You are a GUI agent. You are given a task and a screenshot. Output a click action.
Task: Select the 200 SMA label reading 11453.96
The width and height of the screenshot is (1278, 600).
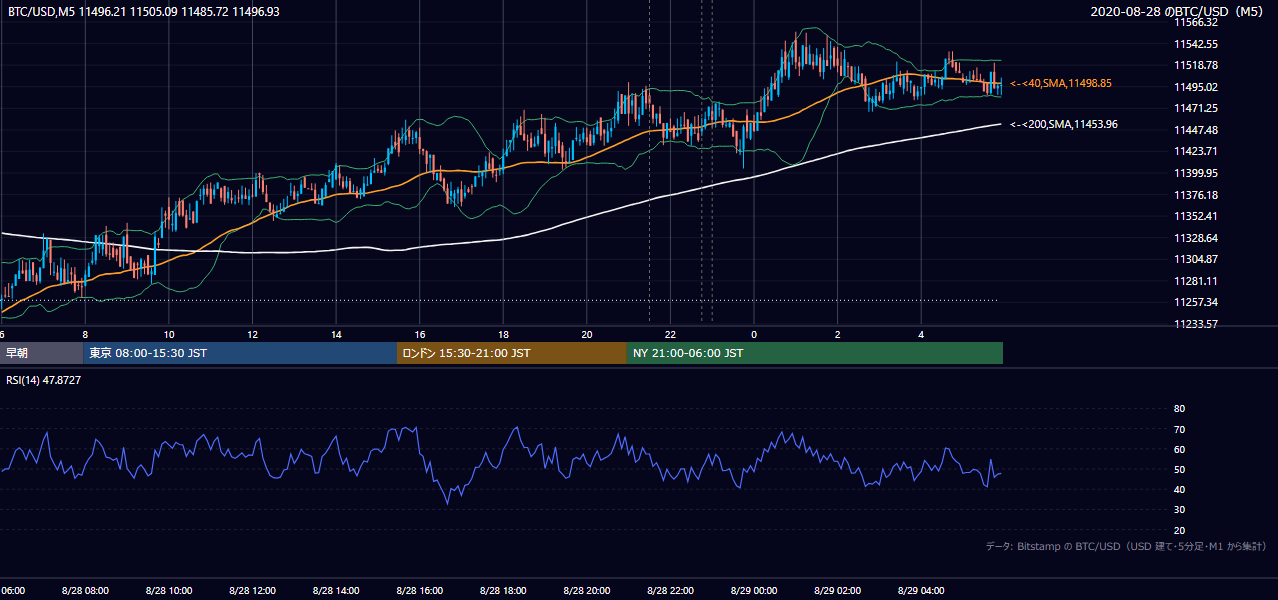1063,124
